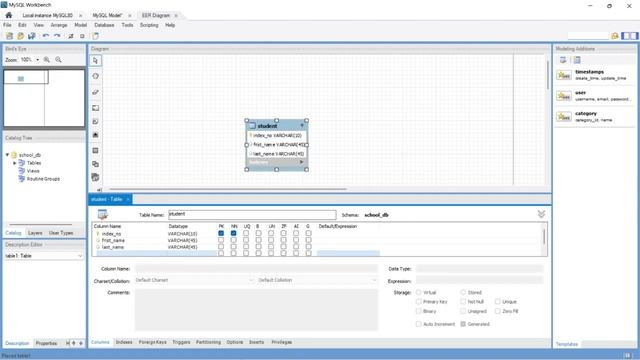Viewport: 640px width, 360px height.
Task: Switch to the Indexes tab
Action: pos(124,342)
